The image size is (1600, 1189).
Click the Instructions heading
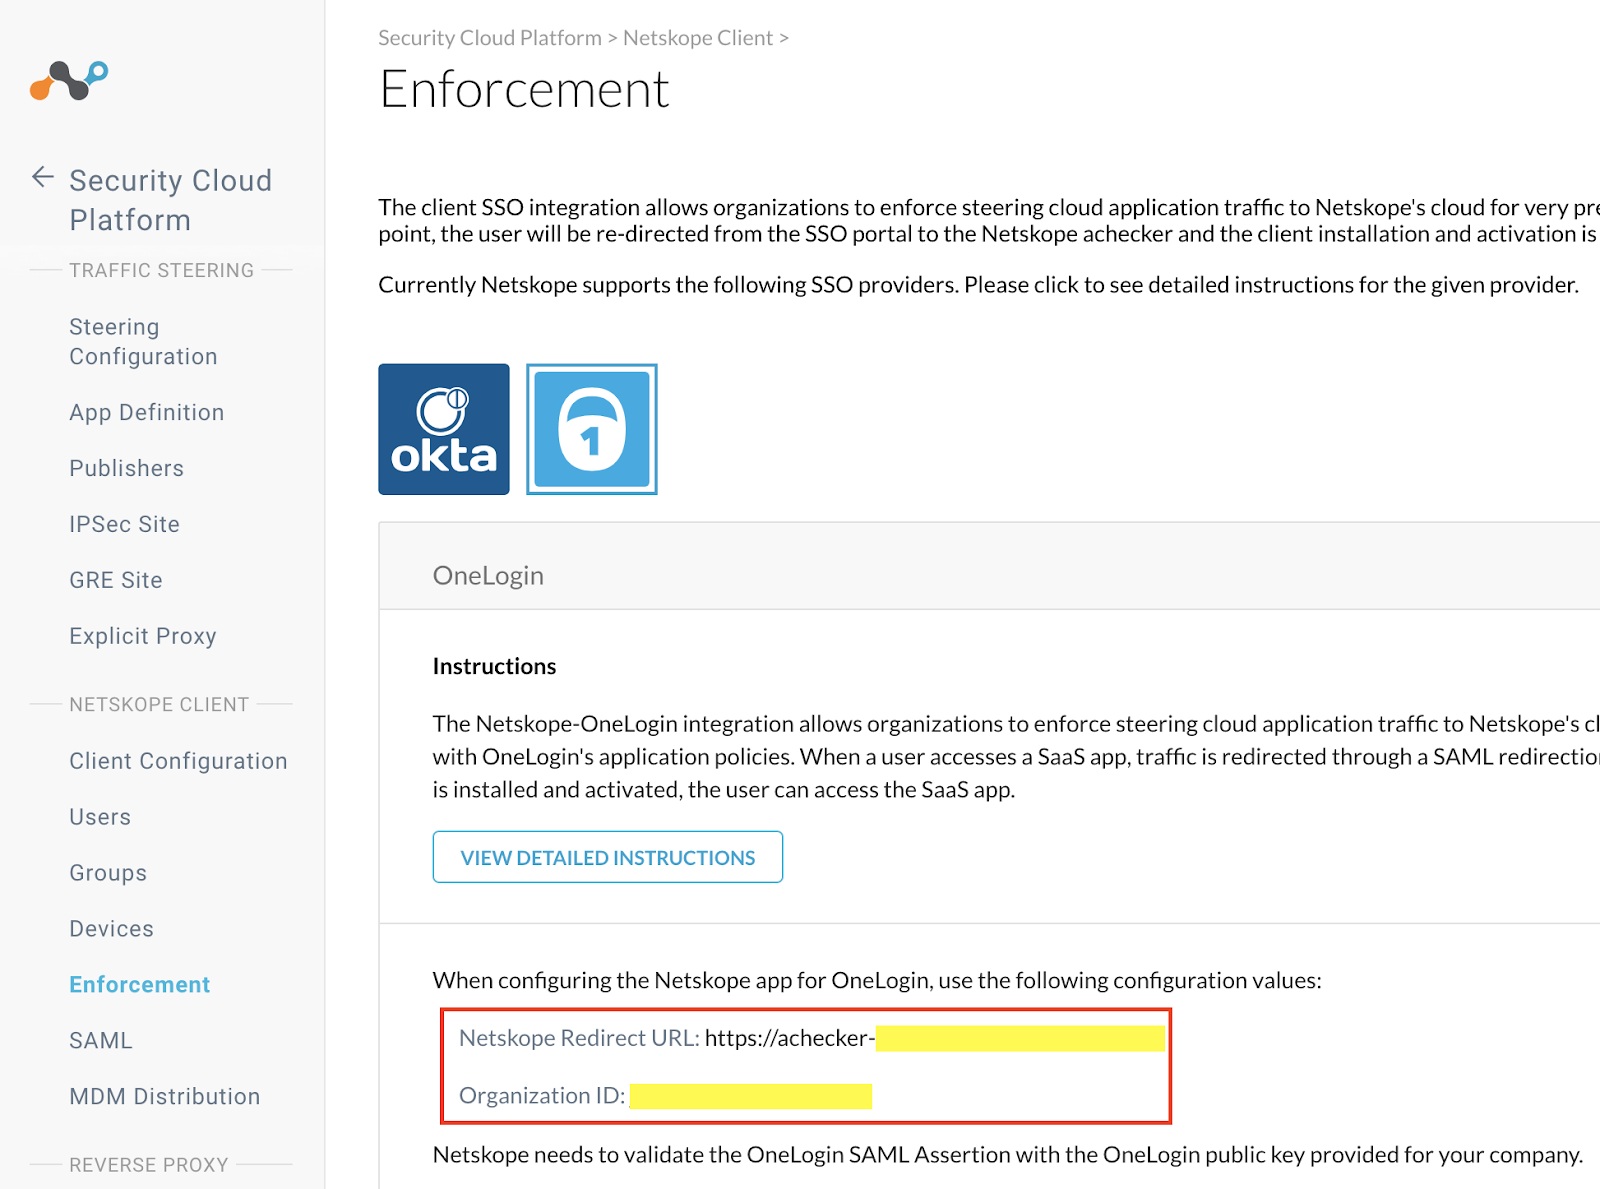point(494,666)
